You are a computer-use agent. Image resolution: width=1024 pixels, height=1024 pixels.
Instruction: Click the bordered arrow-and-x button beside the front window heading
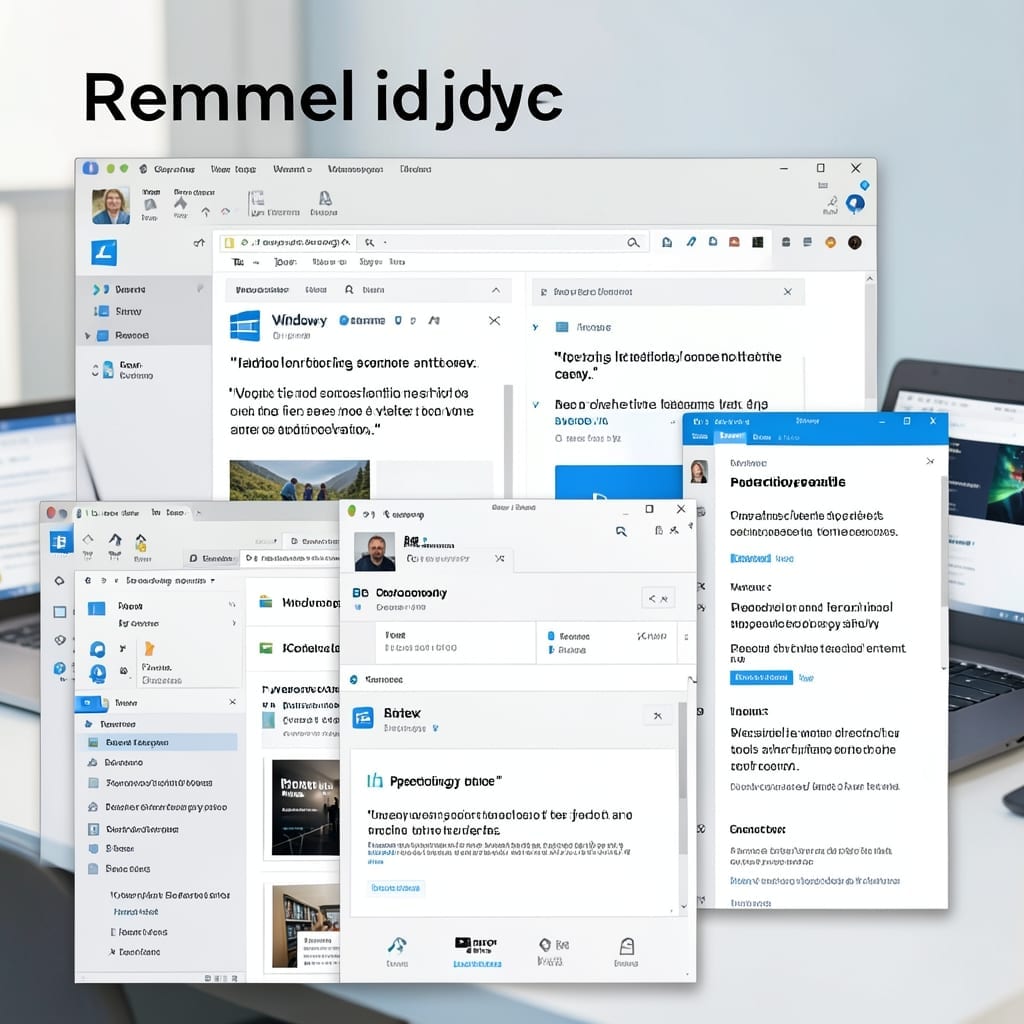pos(658,598)
